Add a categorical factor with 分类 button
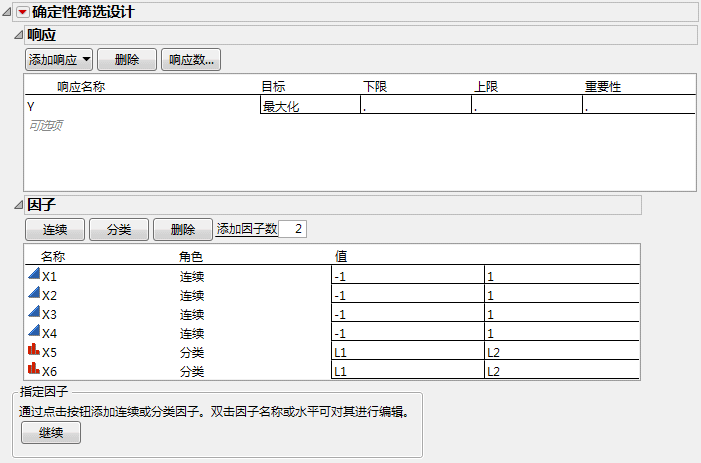This screenshot has height=463, width=701. click(x=119, y=229)
